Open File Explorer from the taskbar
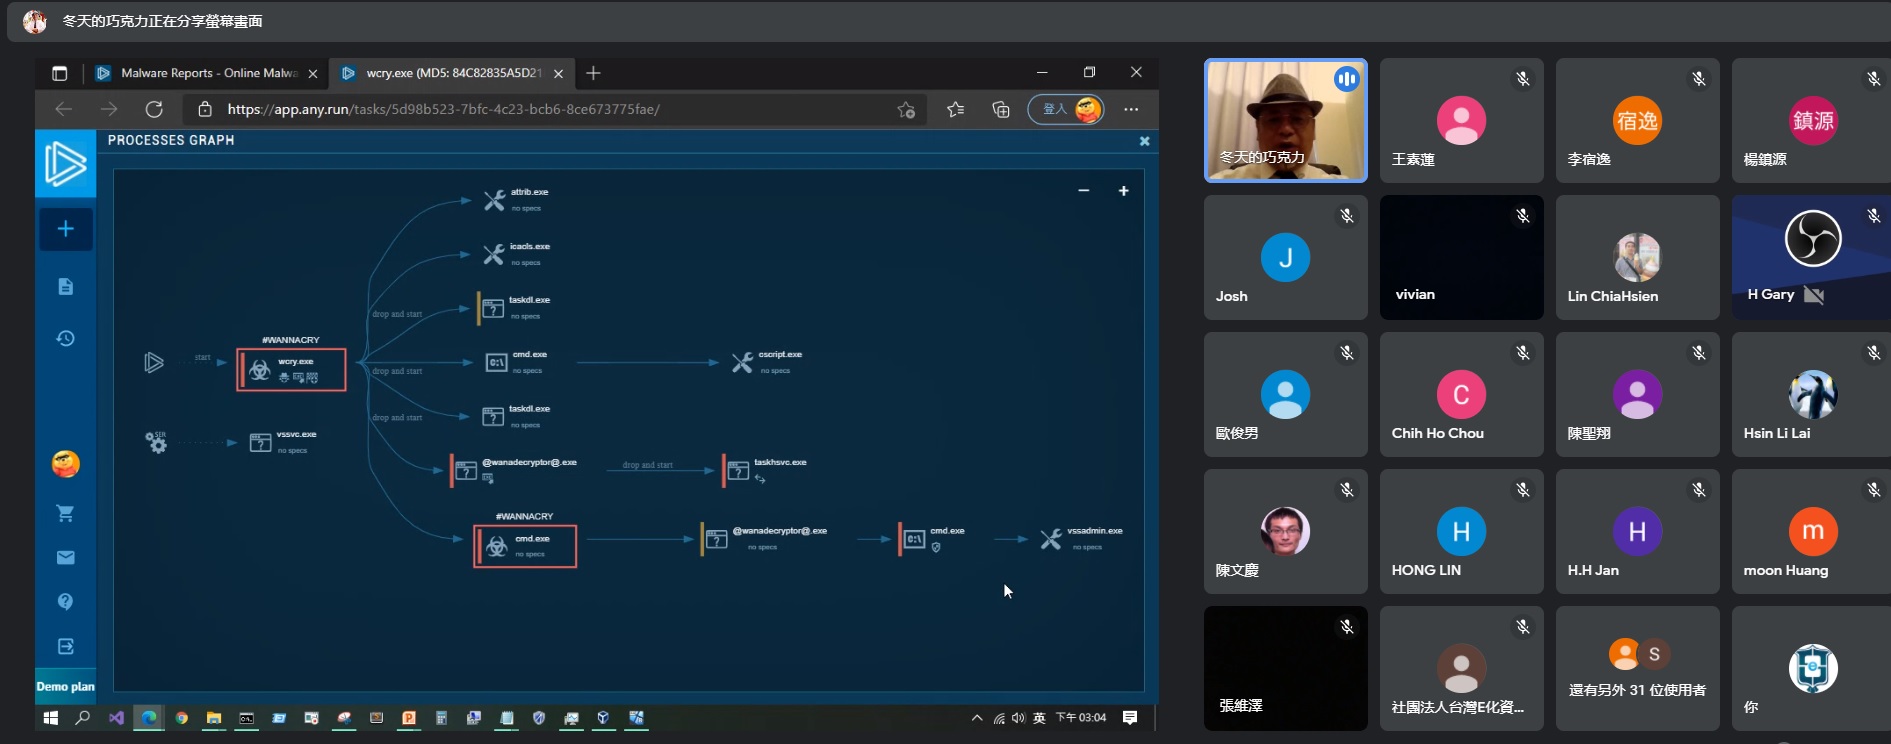Viewport: 1891px width, 744px height. (x=214, y=717)
